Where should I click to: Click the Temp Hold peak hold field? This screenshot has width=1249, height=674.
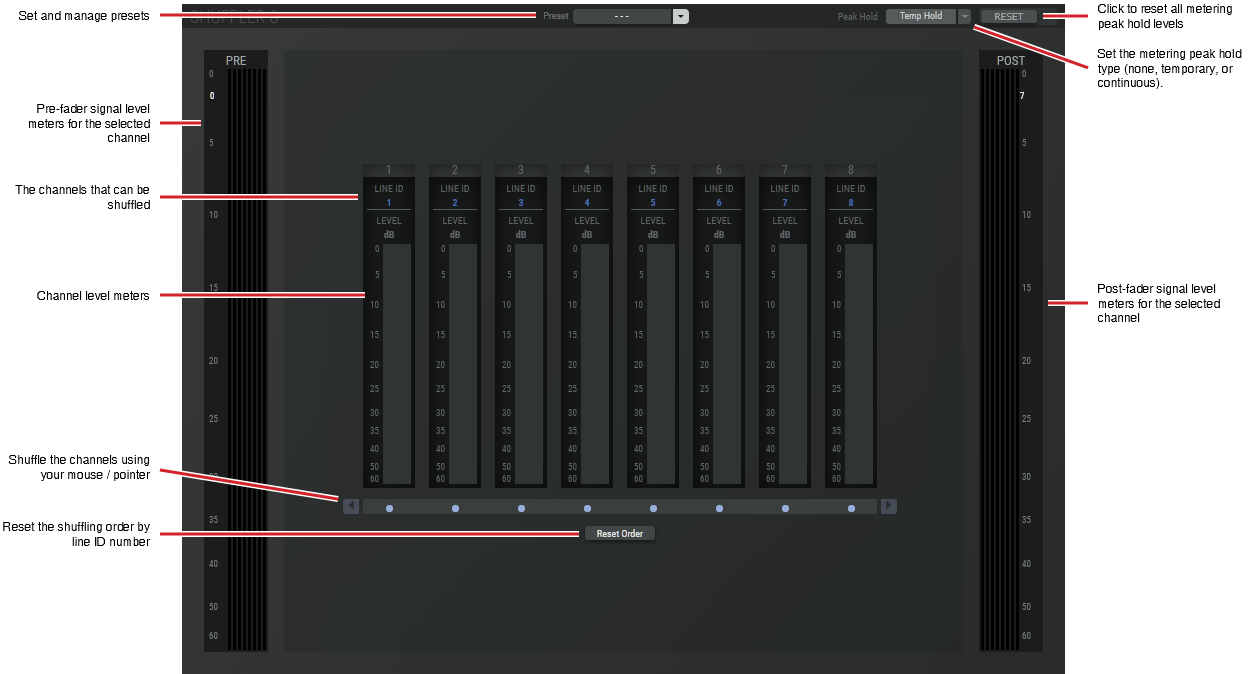pyautogui.click(x=921, y=16)
